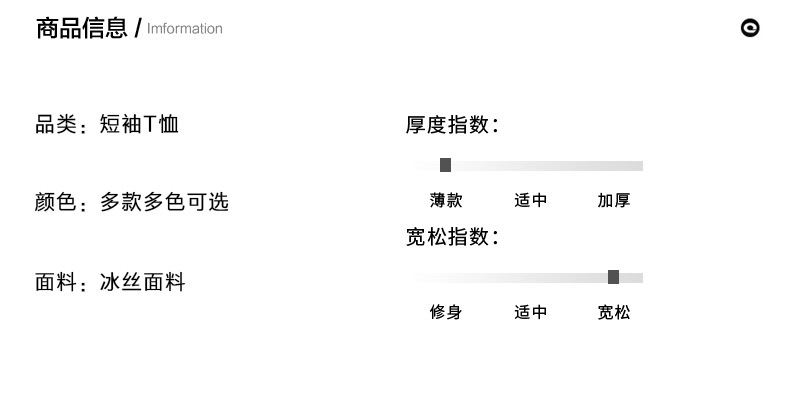790x404 pixels.
Task: Click 适中 label under thickness slider
Action: [x=530, y=200]
